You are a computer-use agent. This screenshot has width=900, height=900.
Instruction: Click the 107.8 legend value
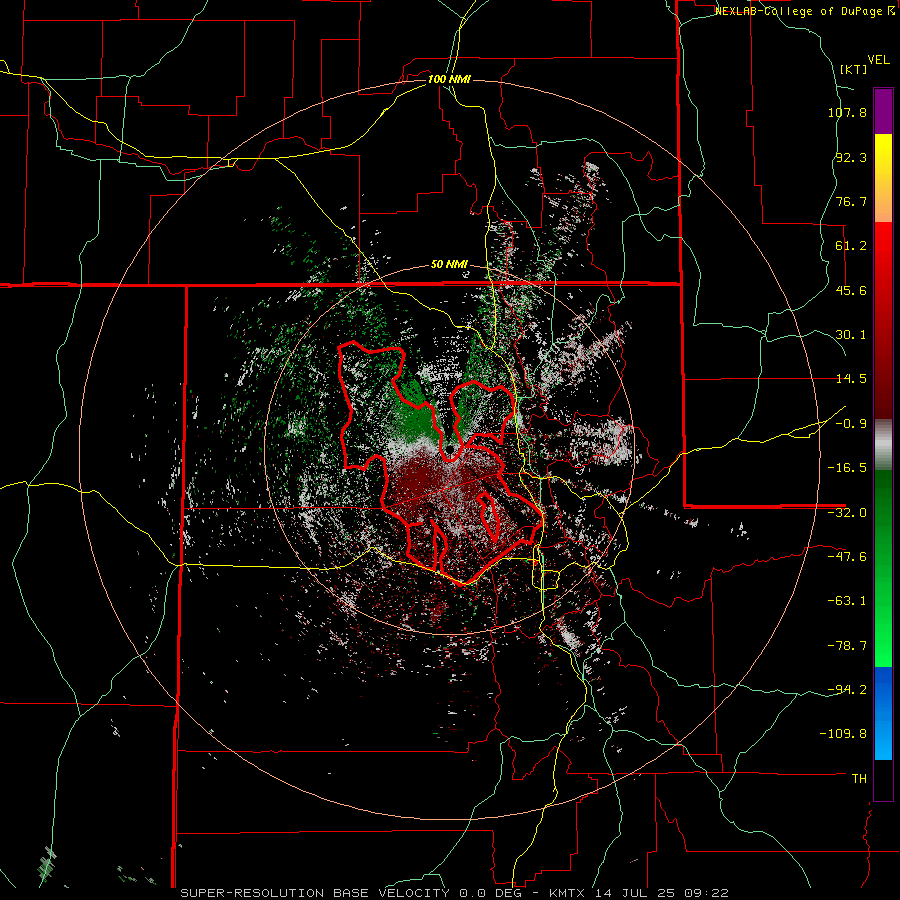[x=847, y=112]
